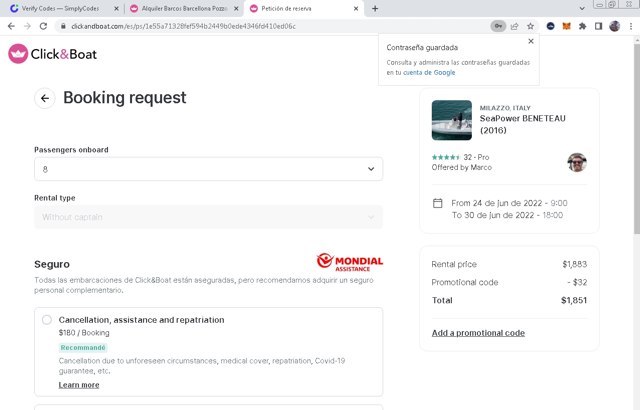This screenshot has width=640, height=410.
Task: Close the Alquiler Barcos tab
Action: (x=236, y=8)
